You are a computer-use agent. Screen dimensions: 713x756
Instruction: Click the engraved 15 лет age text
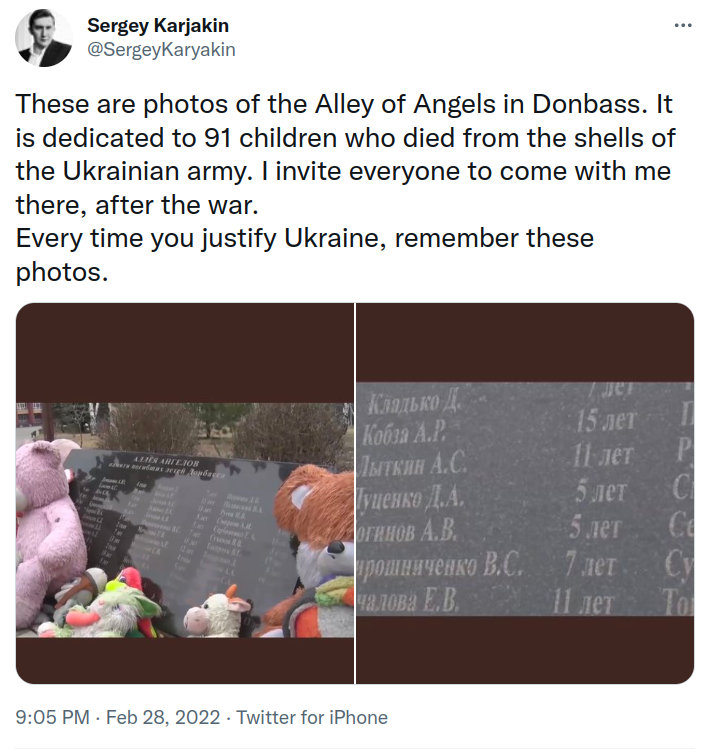coord(606,422)
